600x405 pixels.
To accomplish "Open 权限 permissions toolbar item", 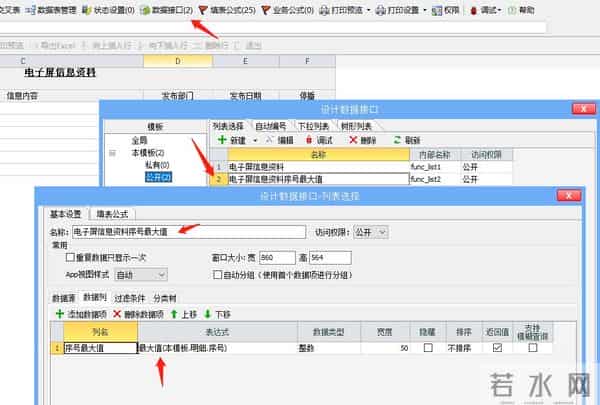I will tap(445, 10).
